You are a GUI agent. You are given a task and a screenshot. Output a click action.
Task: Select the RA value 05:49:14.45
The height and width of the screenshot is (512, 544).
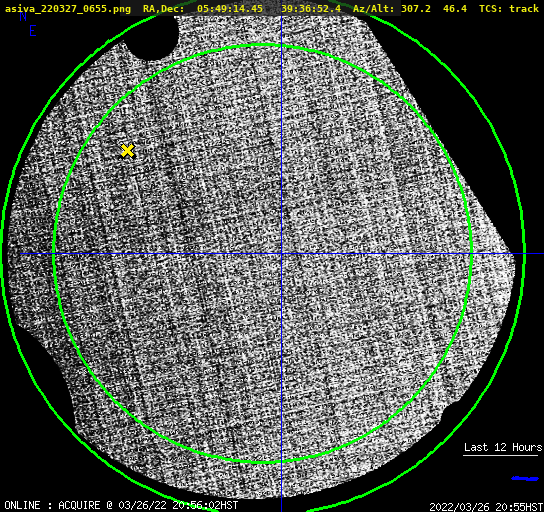coord(230,8)
